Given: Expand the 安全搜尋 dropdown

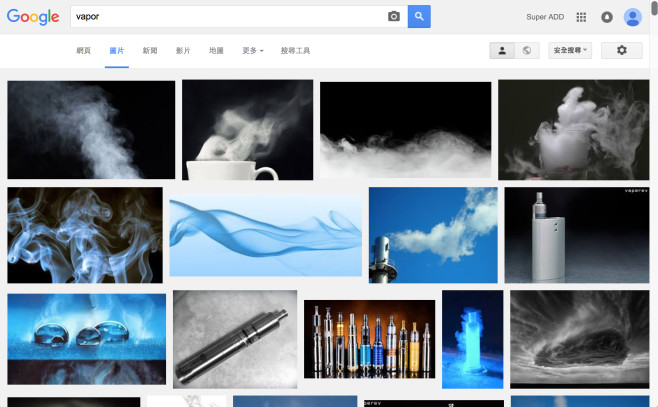Looking at the screenshot, I should pyautogui.click(x=570, y=50).
